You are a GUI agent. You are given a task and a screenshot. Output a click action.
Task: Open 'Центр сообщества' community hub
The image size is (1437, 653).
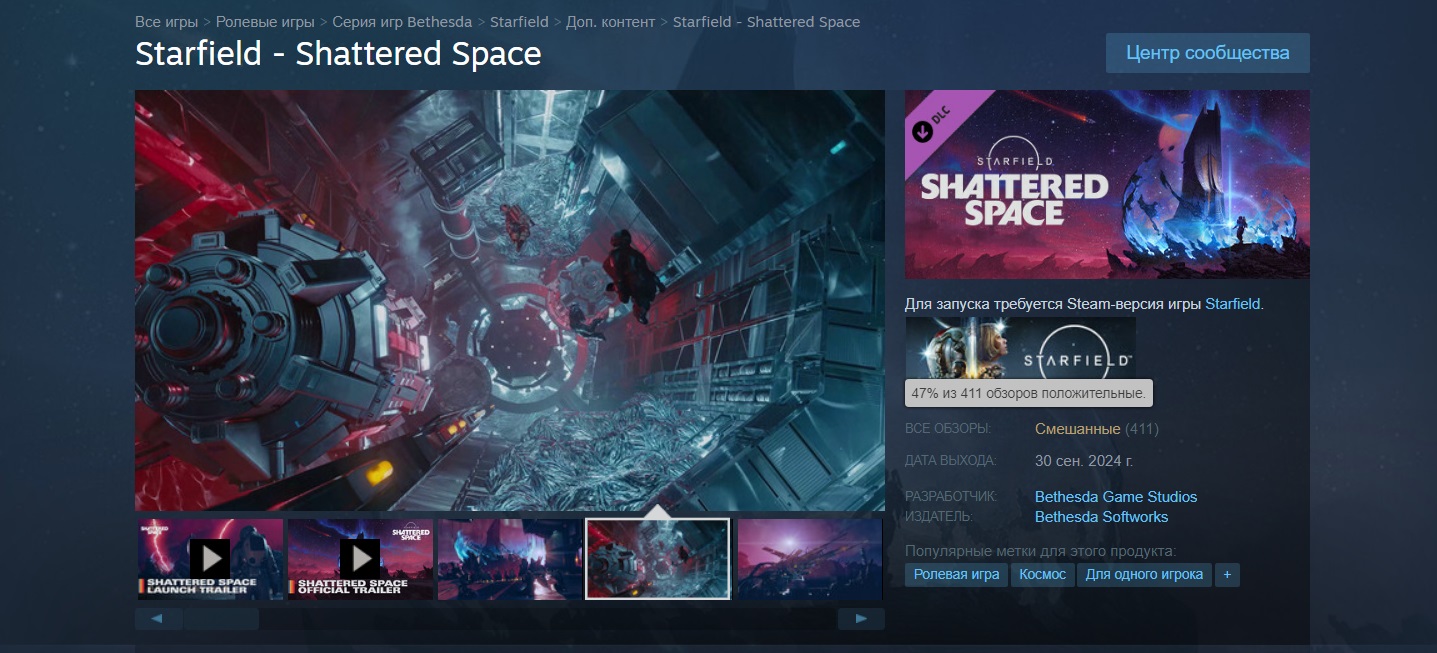point(1207,53)
